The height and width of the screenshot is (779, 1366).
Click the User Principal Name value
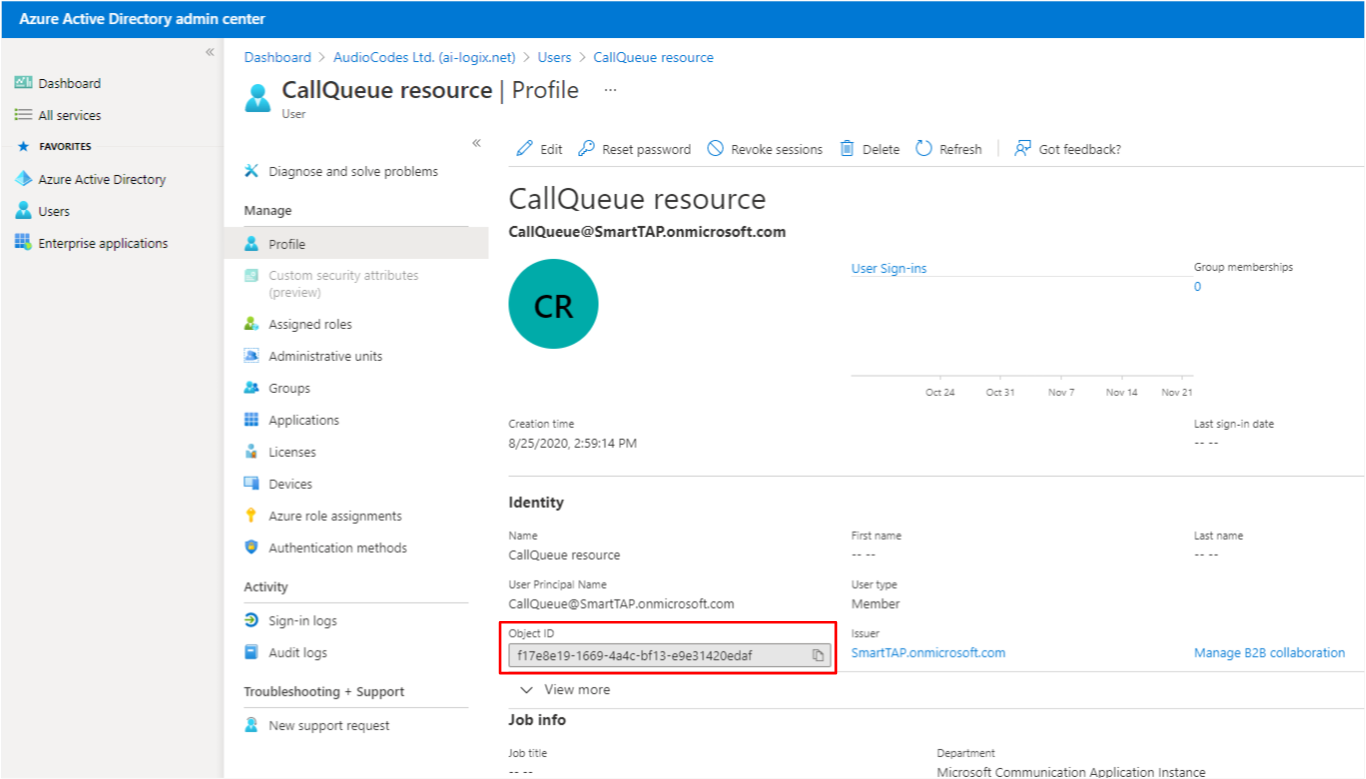coord(621,604)
